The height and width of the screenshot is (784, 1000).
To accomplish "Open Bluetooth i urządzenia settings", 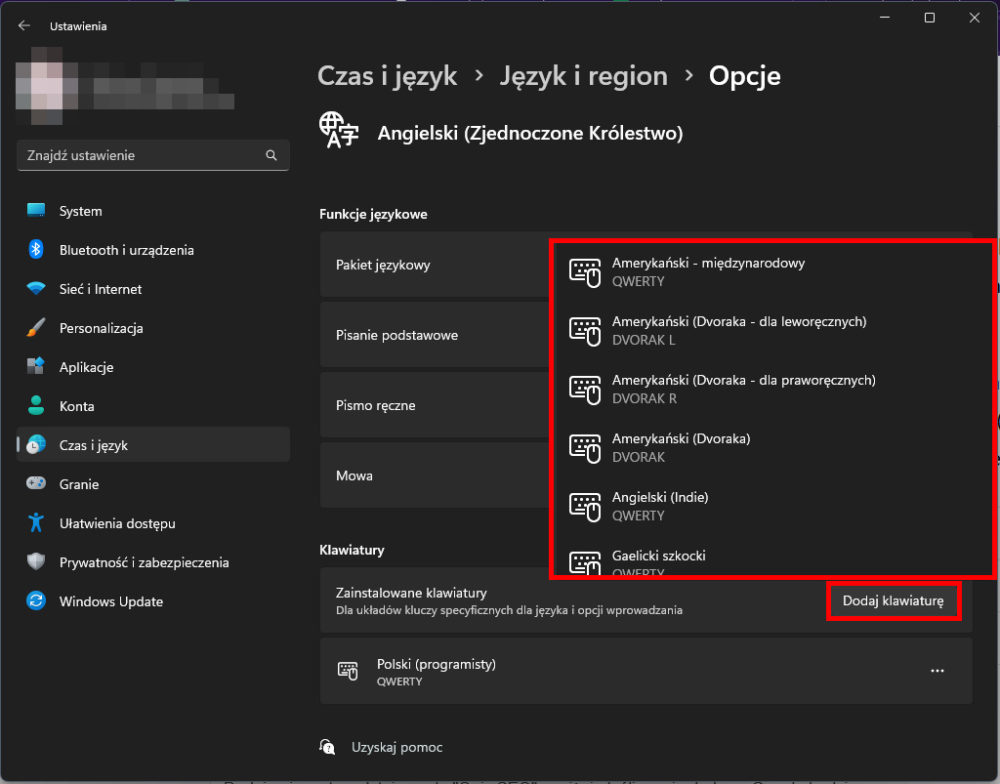I will 126,250.
